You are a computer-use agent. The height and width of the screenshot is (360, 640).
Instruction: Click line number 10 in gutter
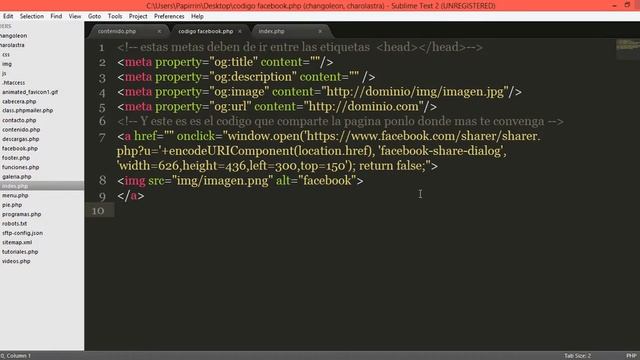click(98, 211)
